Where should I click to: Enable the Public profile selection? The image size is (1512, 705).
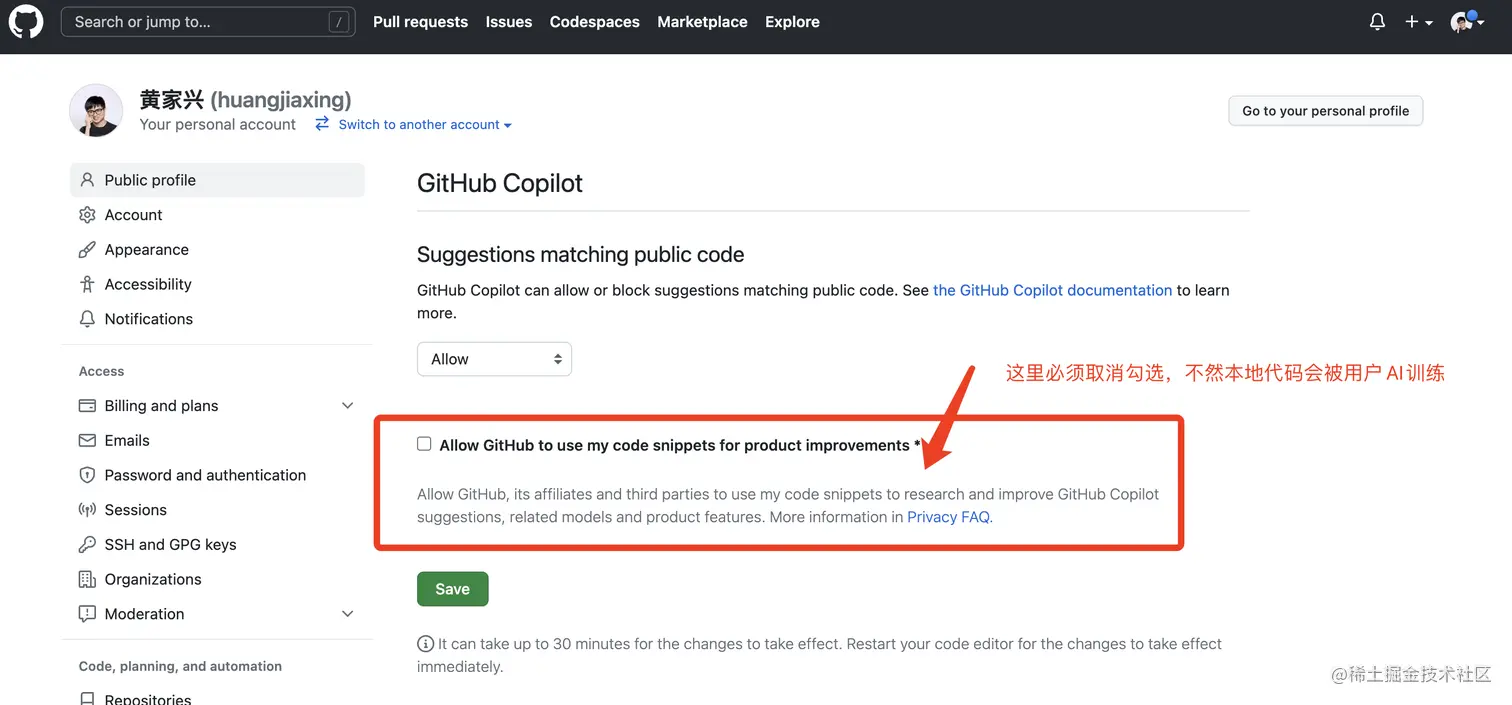[150, 180]
